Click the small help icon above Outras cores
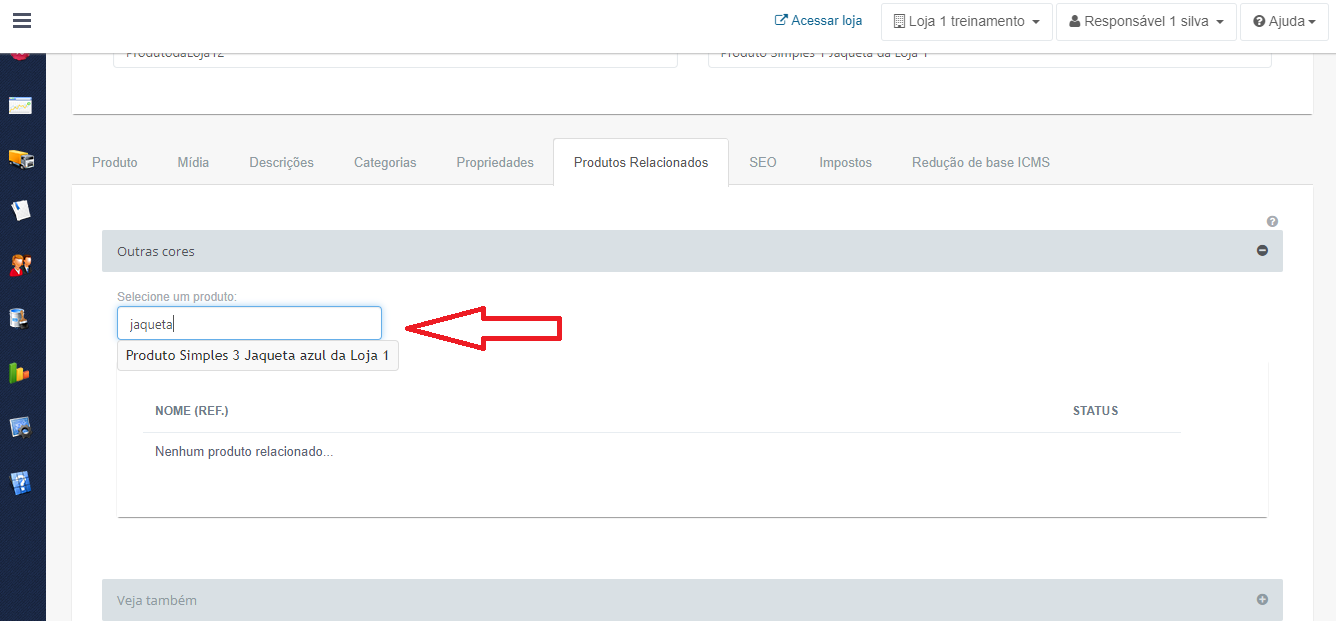 point(1272,221)
